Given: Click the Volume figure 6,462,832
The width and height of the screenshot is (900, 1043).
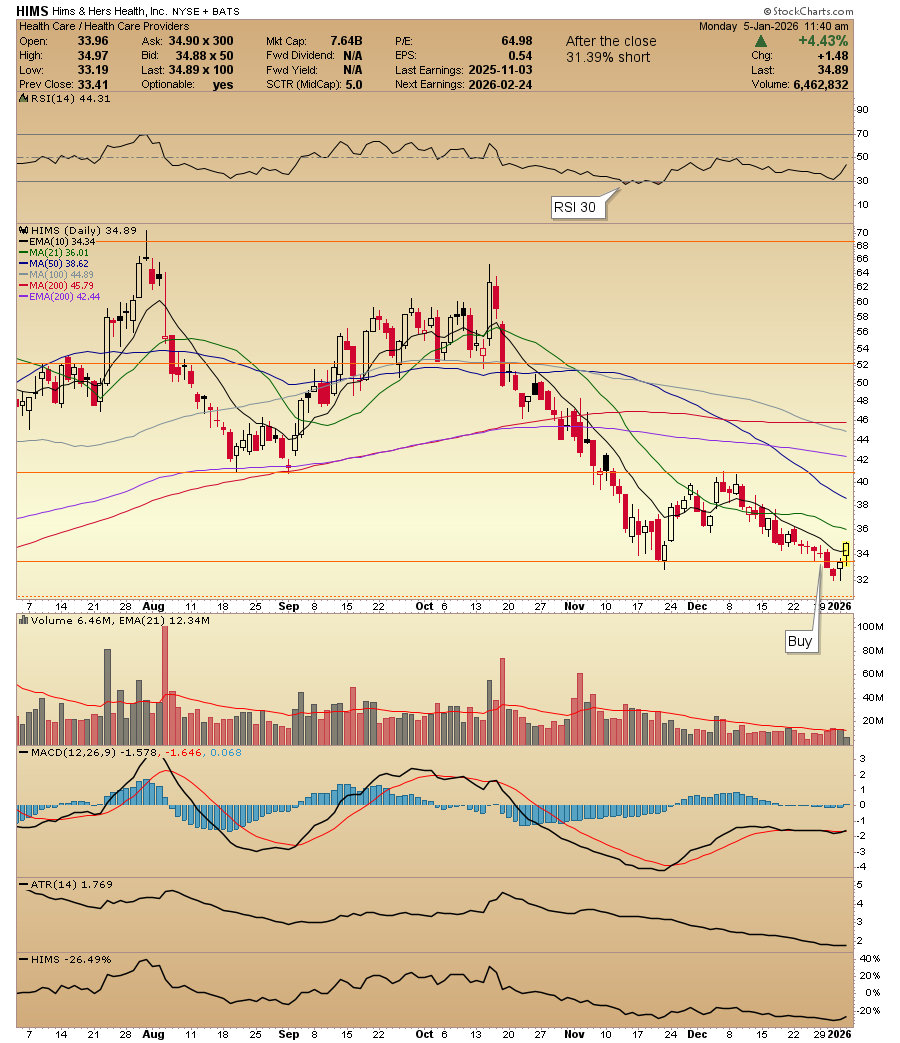Looking at the screenshot, I should click(x=820, y=85).
